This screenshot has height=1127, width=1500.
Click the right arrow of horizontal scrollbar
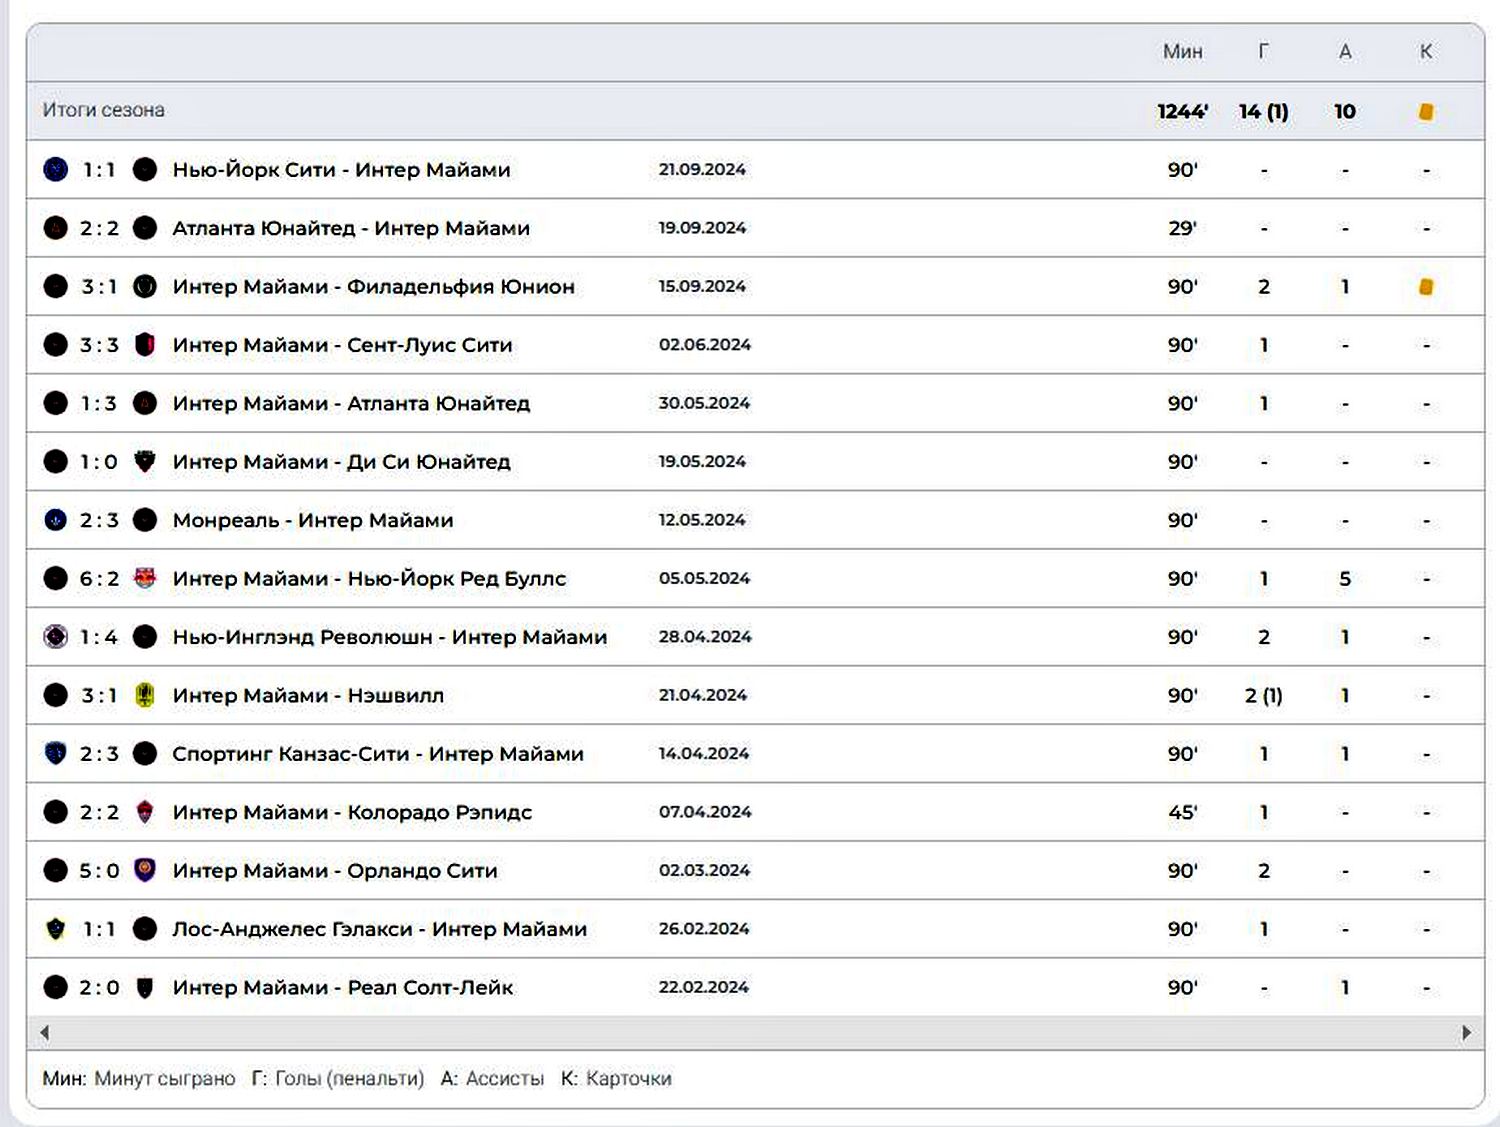coord(1466,1032)
